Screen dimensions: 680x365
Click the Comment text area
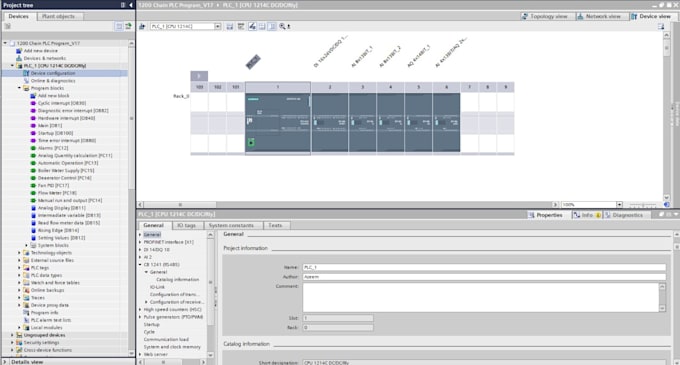[481, 297]
